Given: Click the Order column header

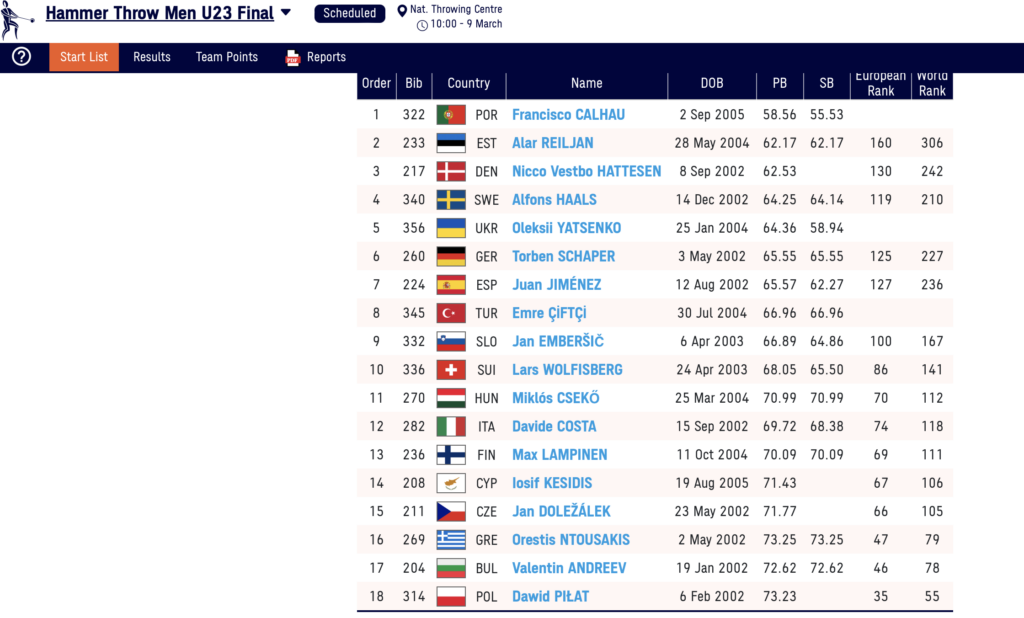Looking at the screenshot, I should point(376,84).
